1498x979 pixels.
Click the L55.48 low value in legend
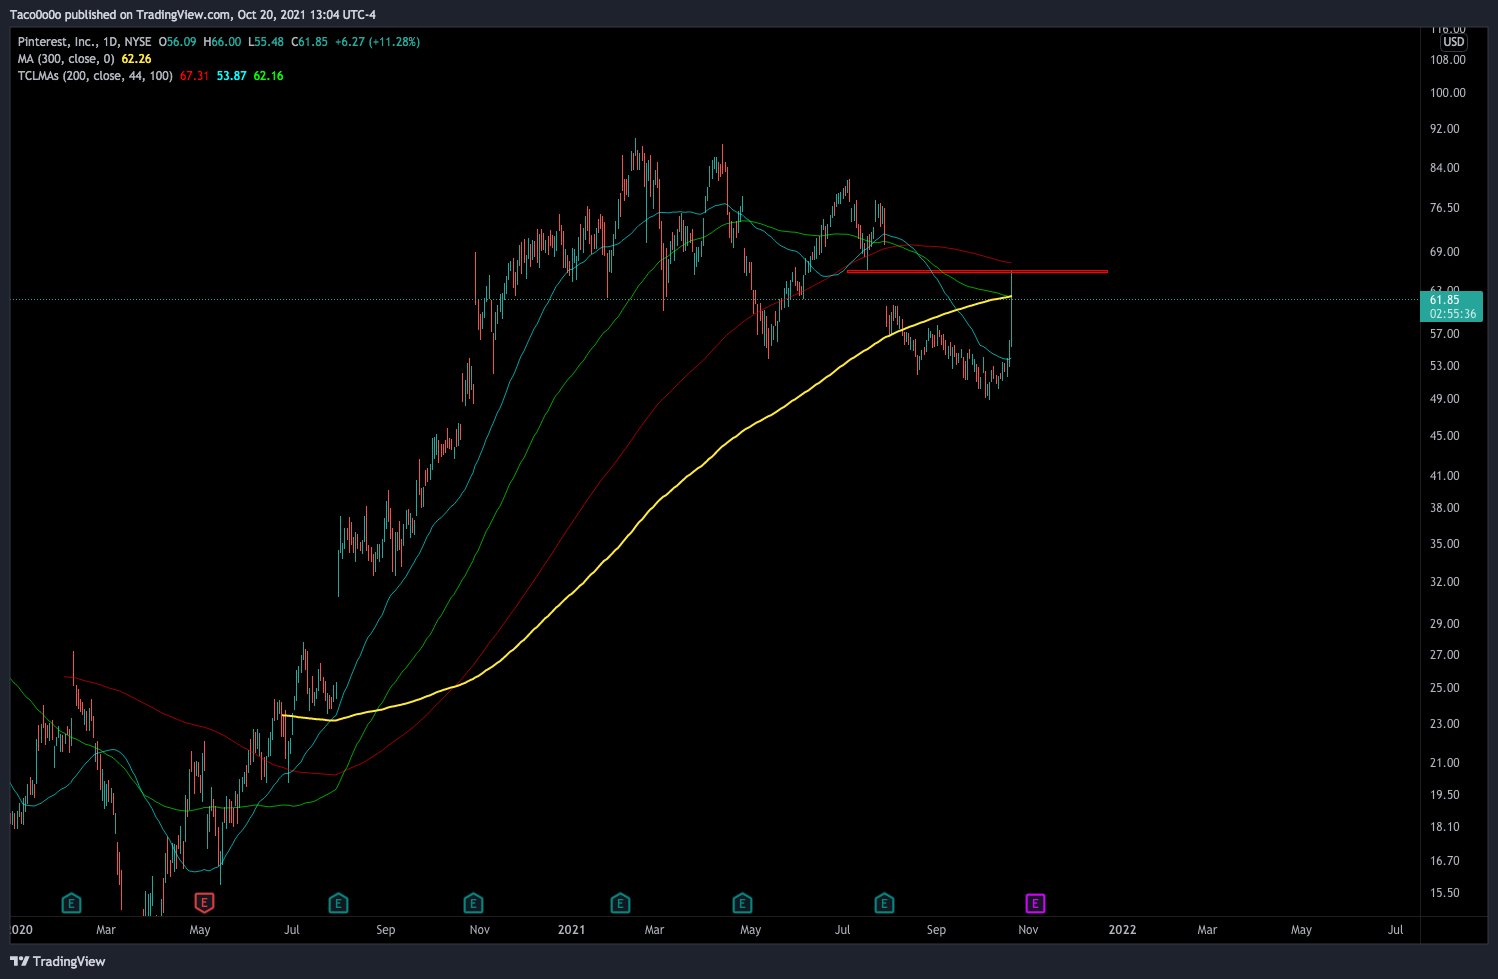coord(266,42)
